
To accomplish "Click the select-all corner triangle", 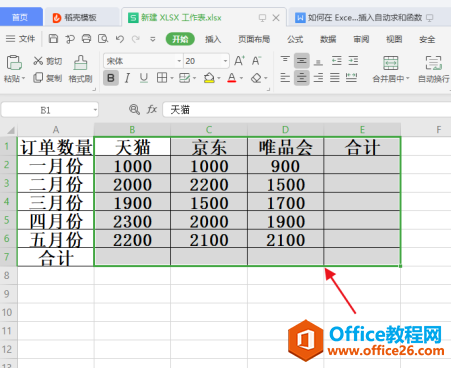I will (11, 130).
